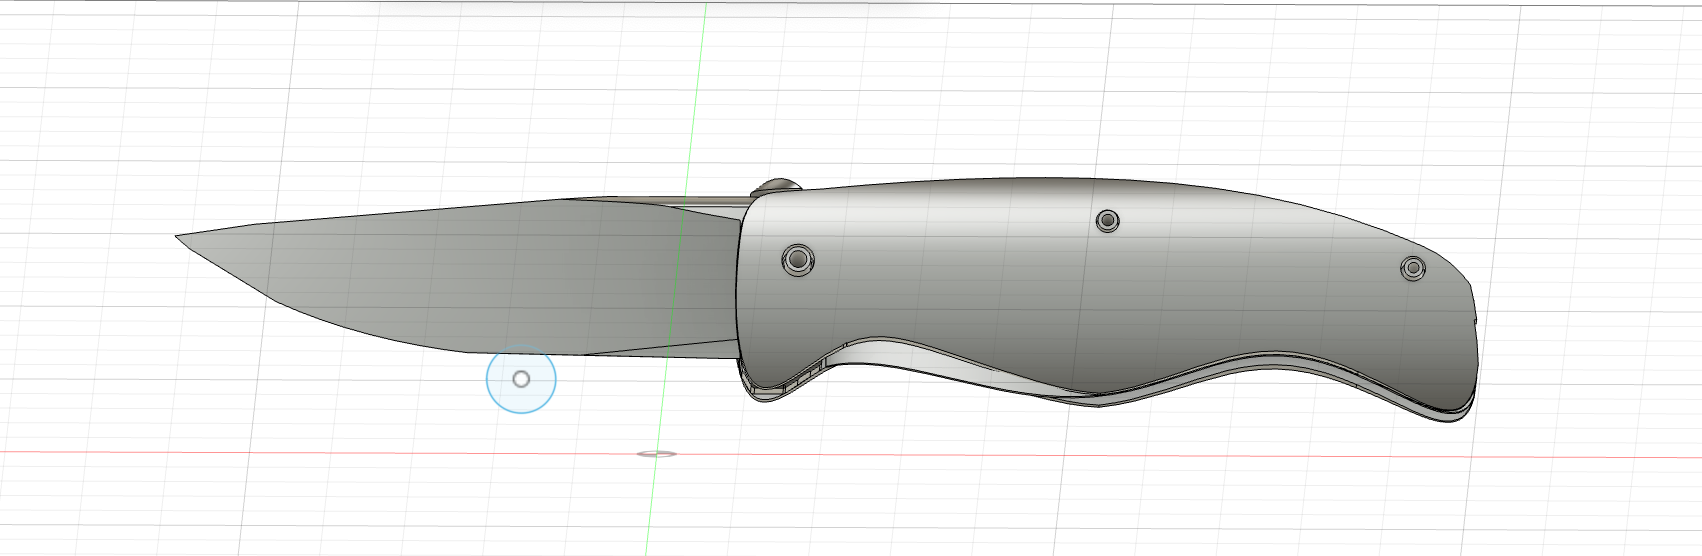Select the thumb stud above the handle
The height and width of the screenshot is (556, 1702).
click(x=777, y=186)
